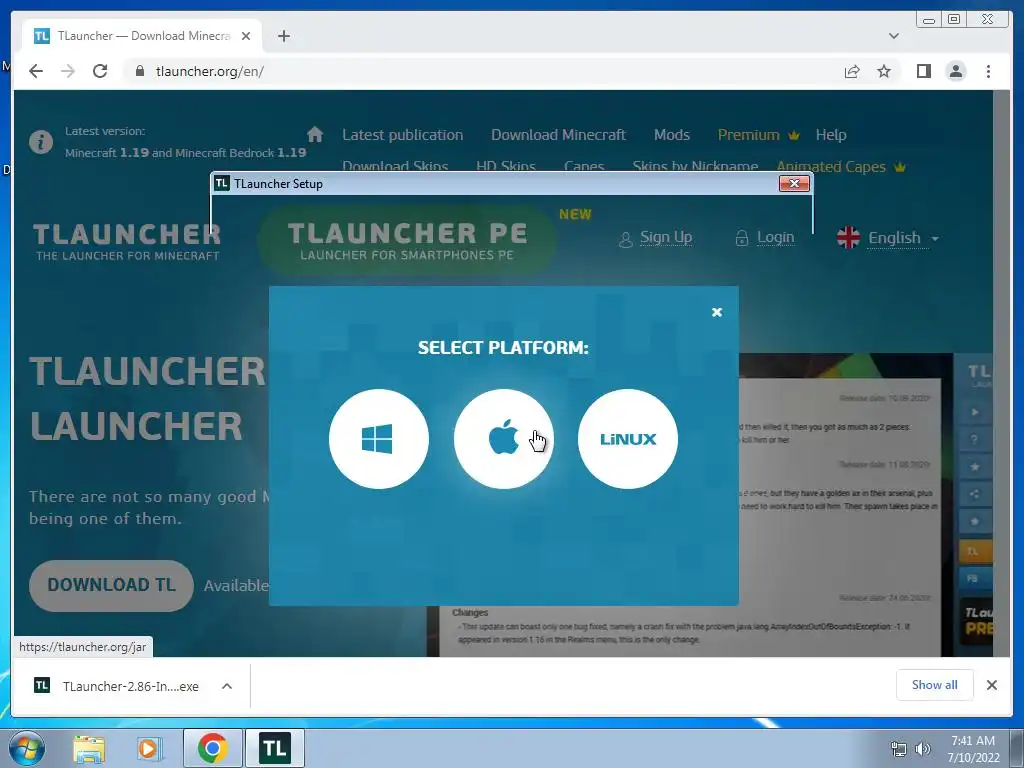Close the downloads bar

(x=991, y=685)
